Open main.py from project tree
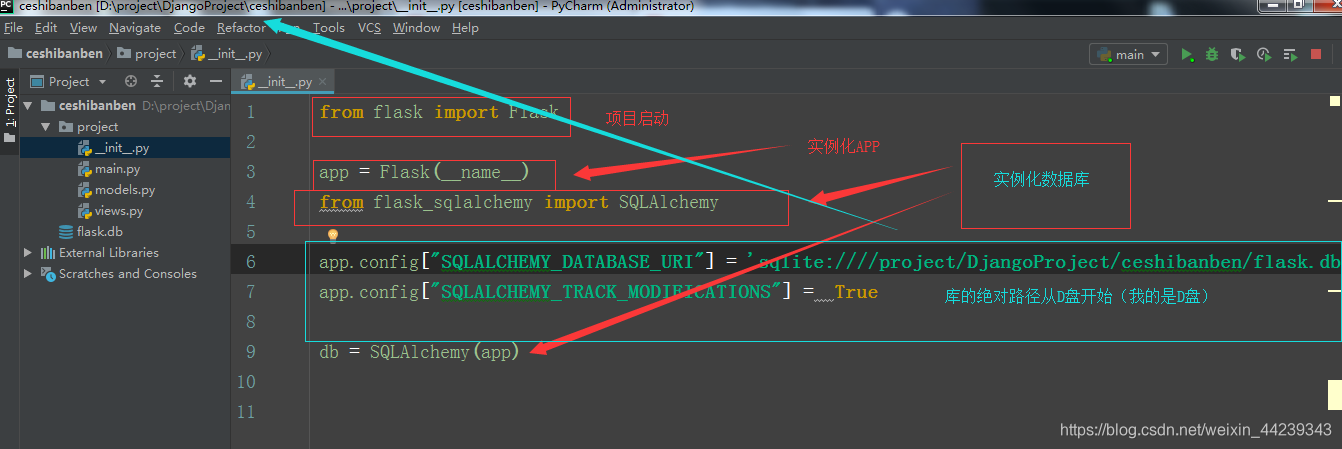 click(115, 169)
